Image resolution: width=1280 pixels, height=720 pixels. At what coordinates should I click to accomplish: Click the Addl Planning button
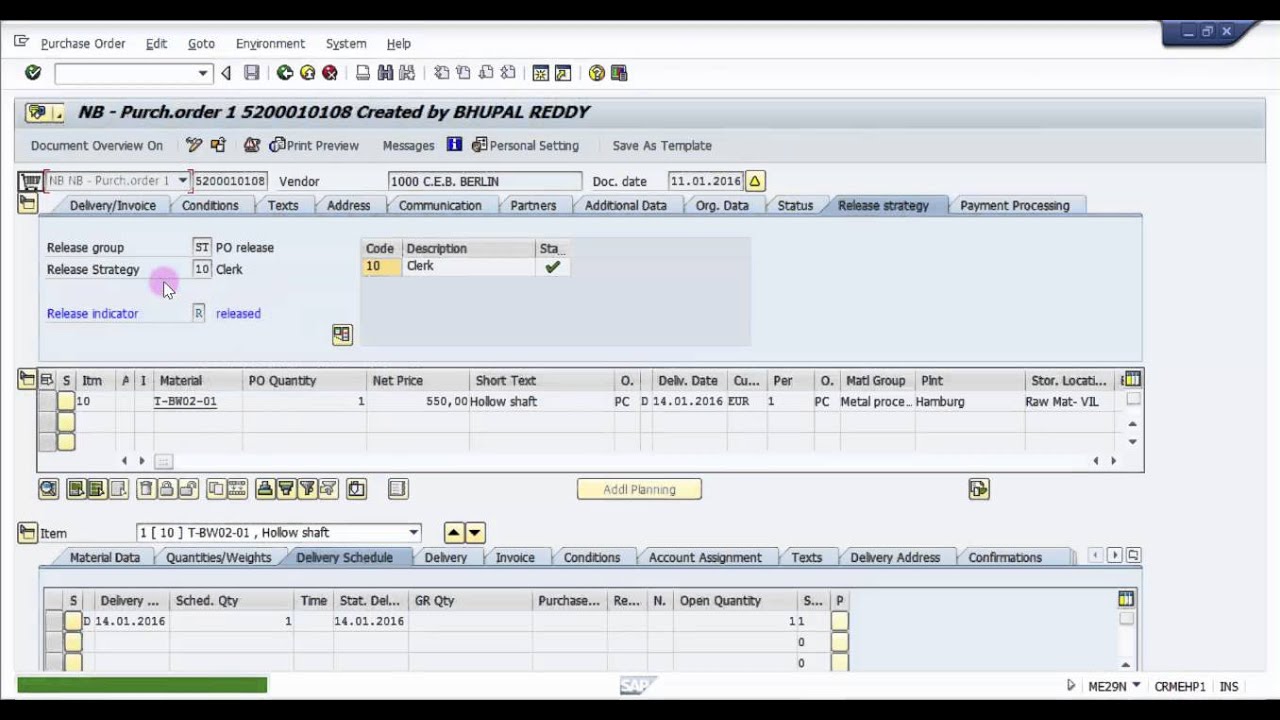pyautogui.click(x=639, y=489)
